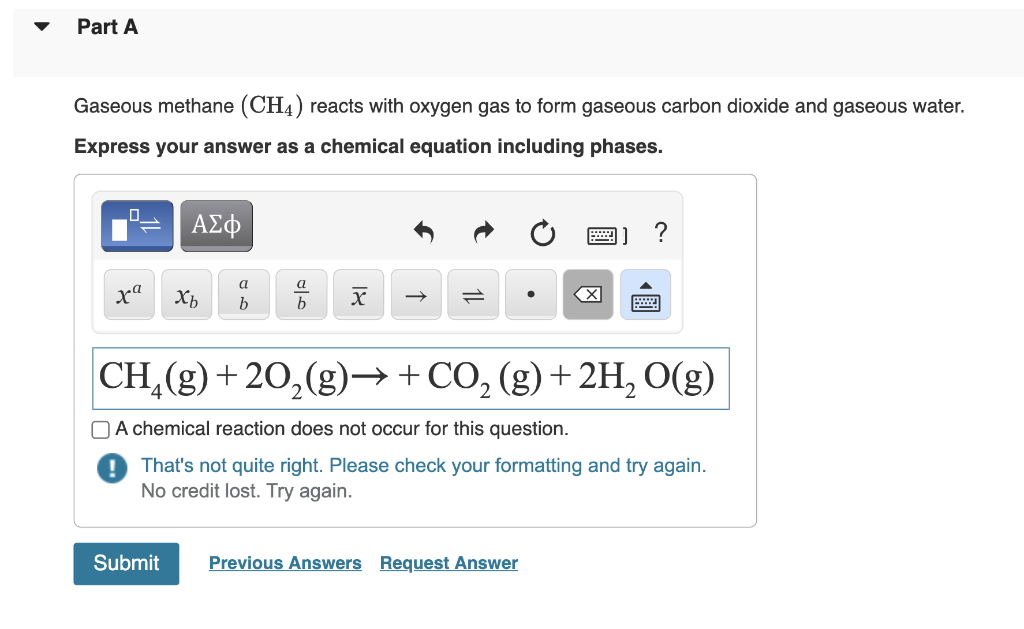Insert a reaction arrow symbol
Screen dimensions: 1024x629
415,295
